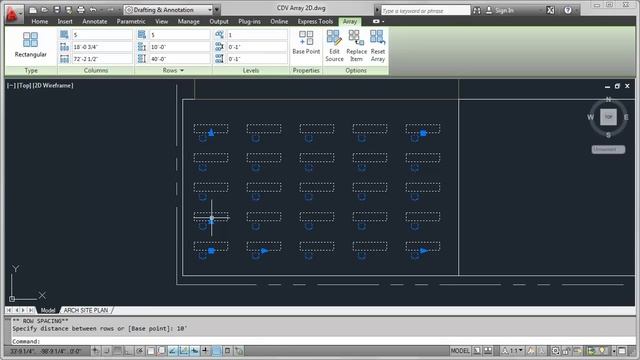
Task: Open the Help dropdown arrow beside question mark
Action: pos(576,11)
